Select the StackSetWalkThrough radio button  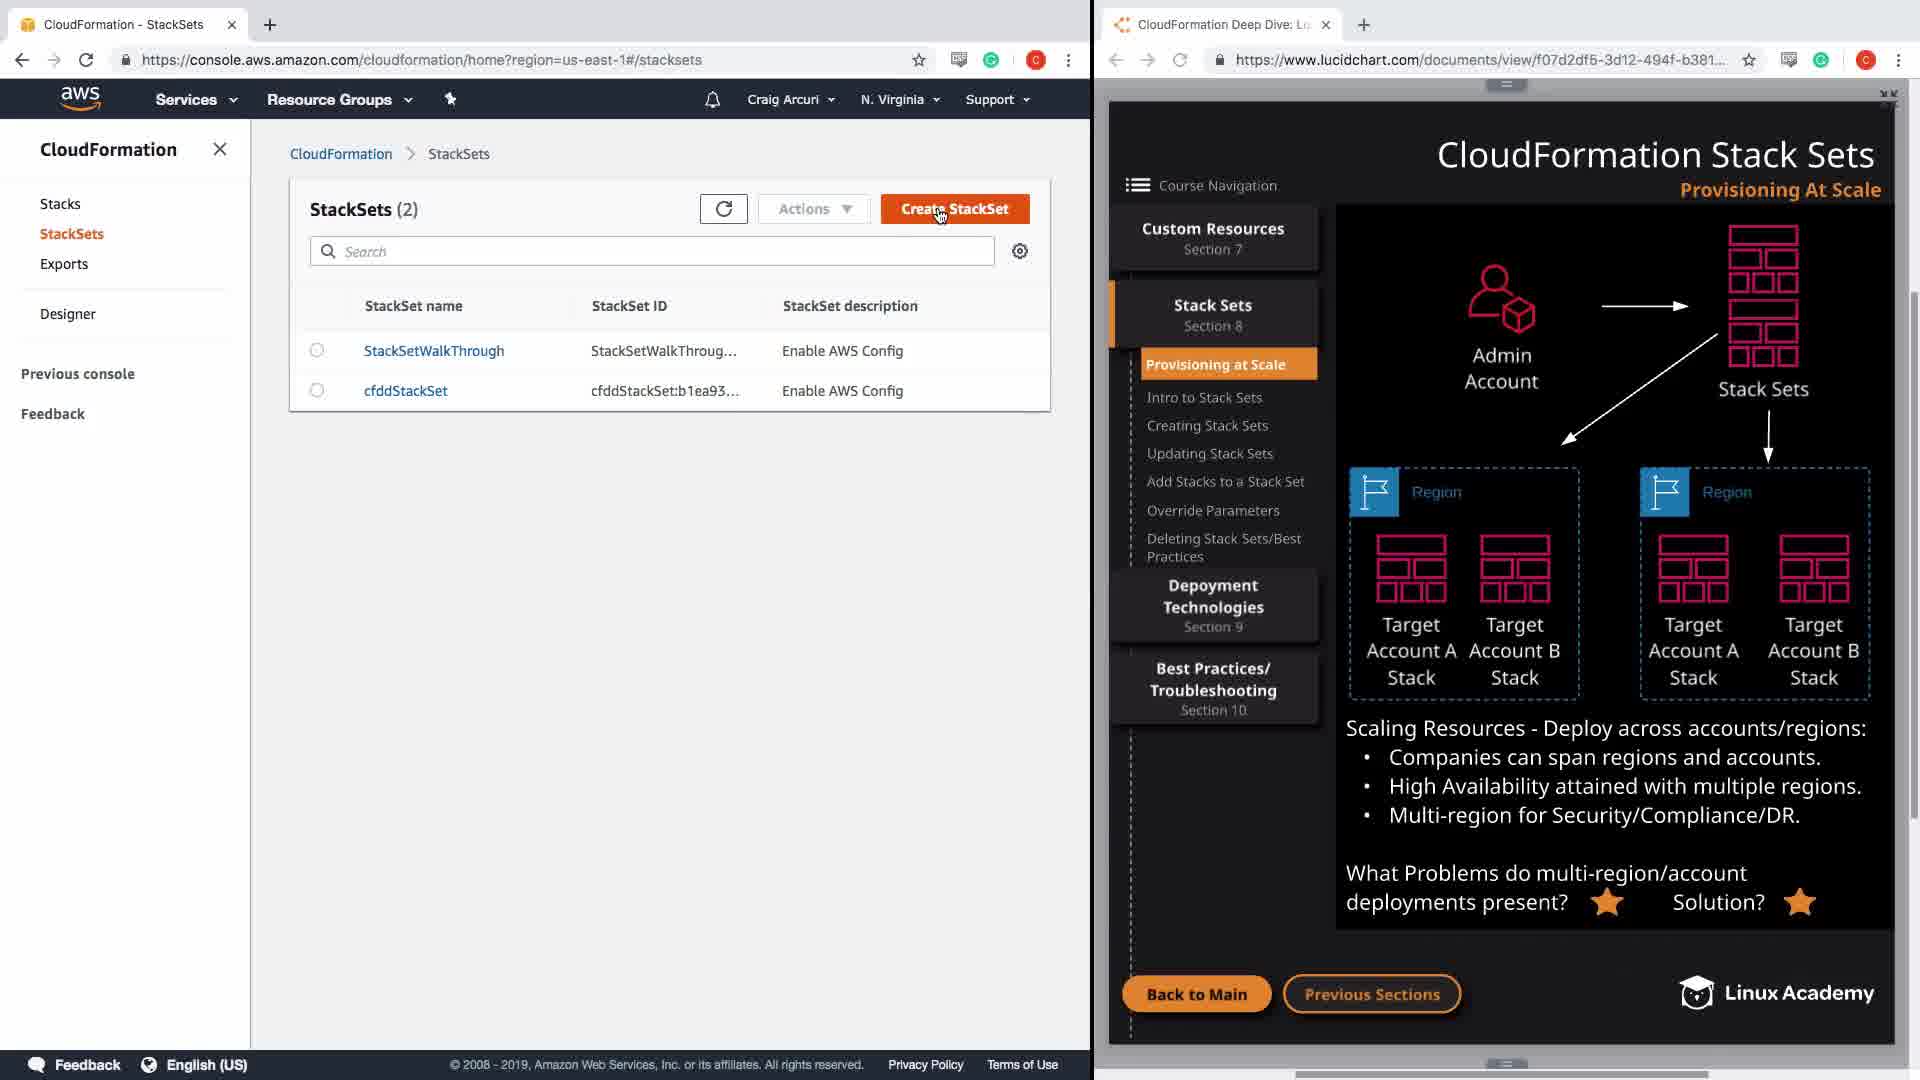pos(317,351)
